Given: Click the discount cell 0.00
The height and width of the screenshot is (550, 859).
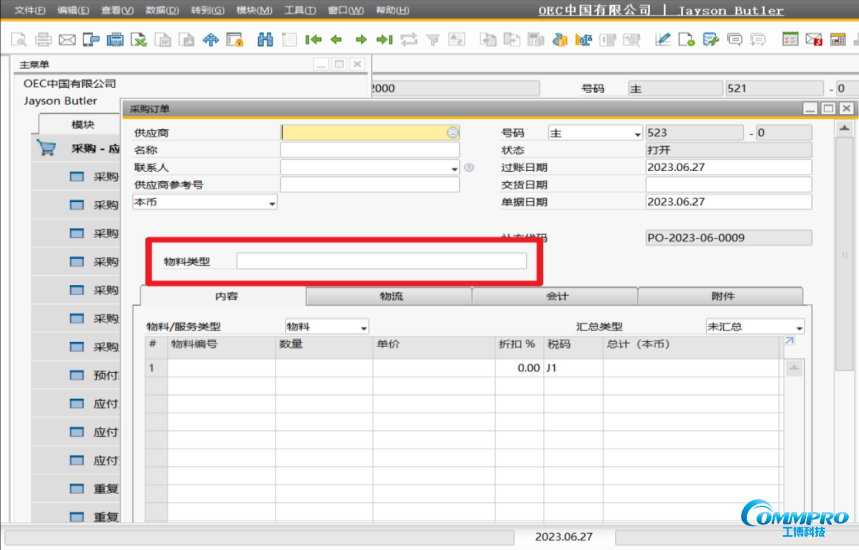Looking at the screenshot, I should tap(519, 368).
